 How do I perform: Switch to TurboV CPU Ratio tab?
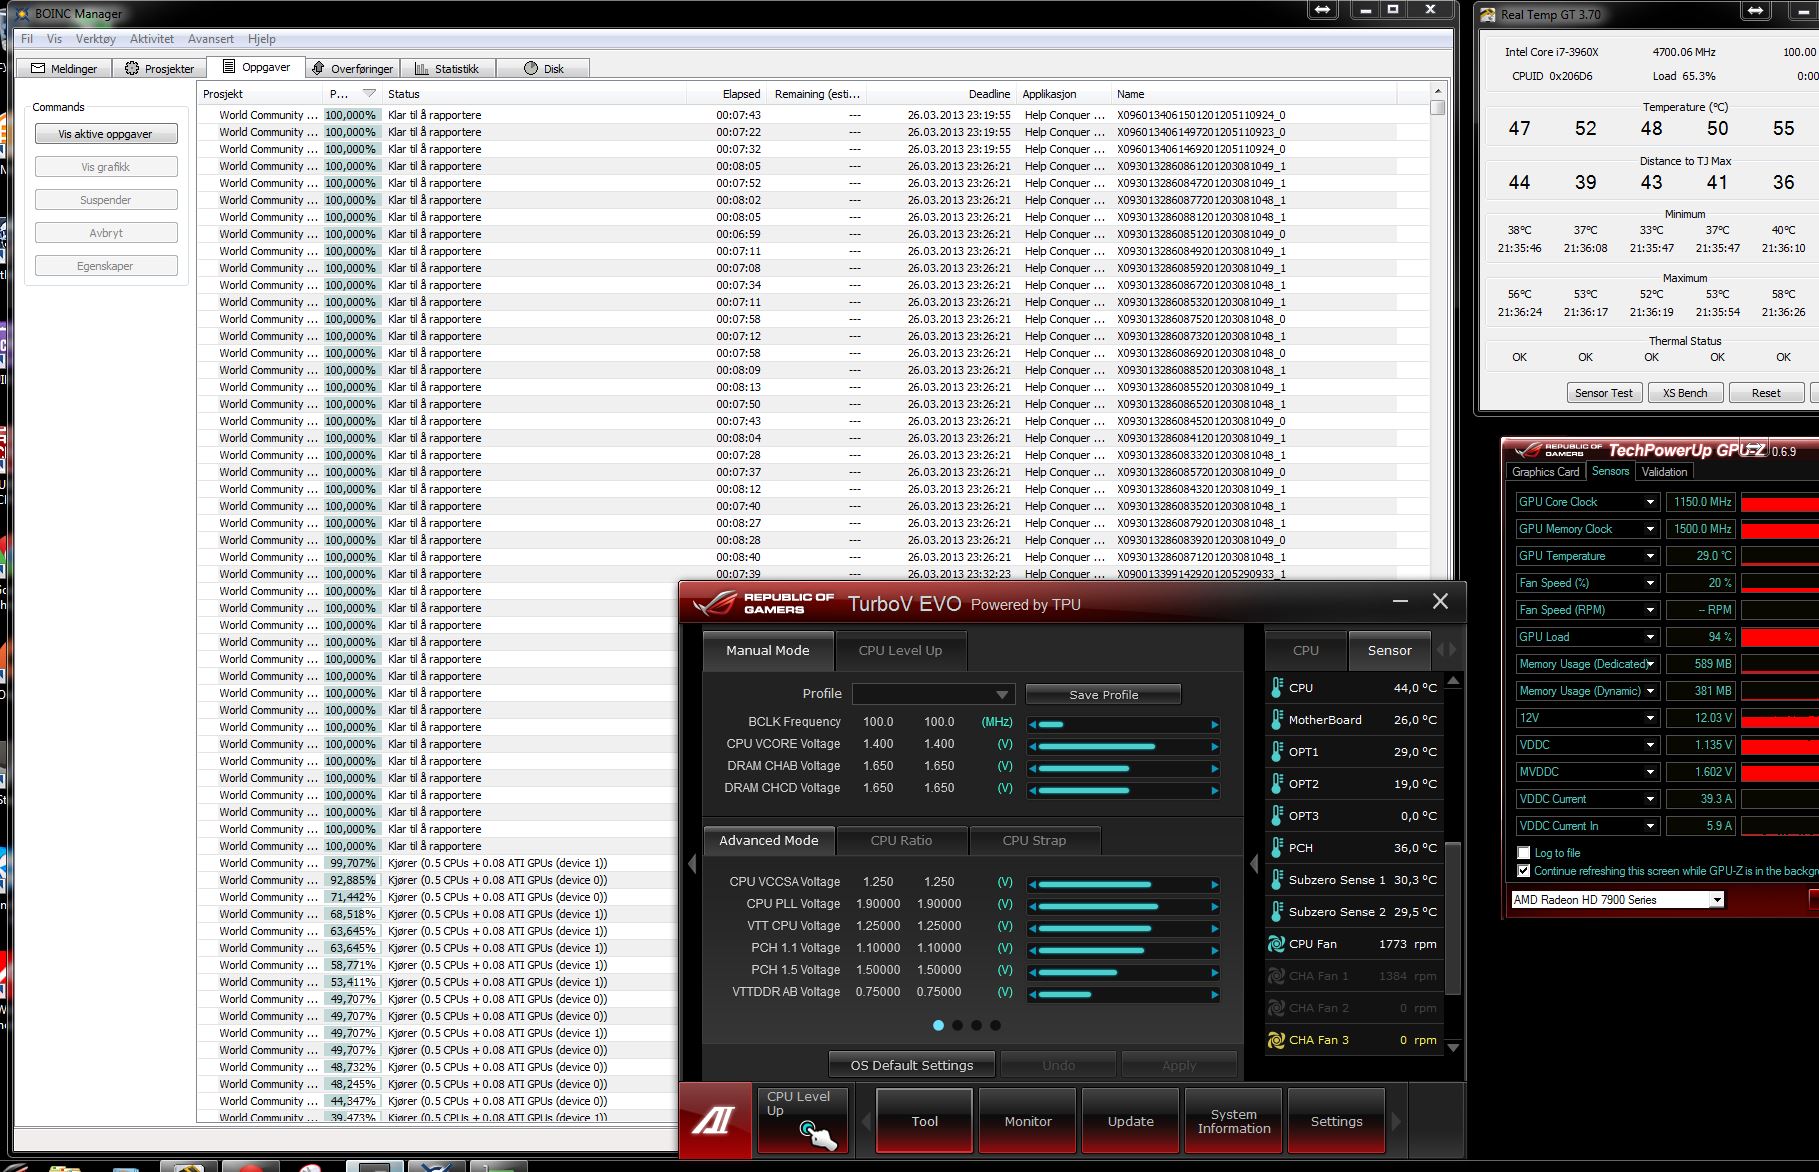coord(901,840)
